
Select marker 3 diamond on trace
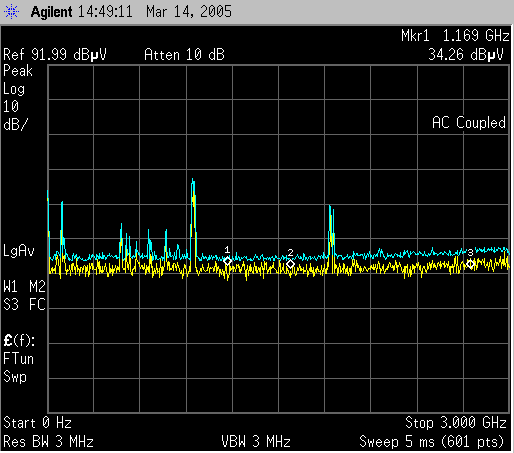tap(470, 264)
